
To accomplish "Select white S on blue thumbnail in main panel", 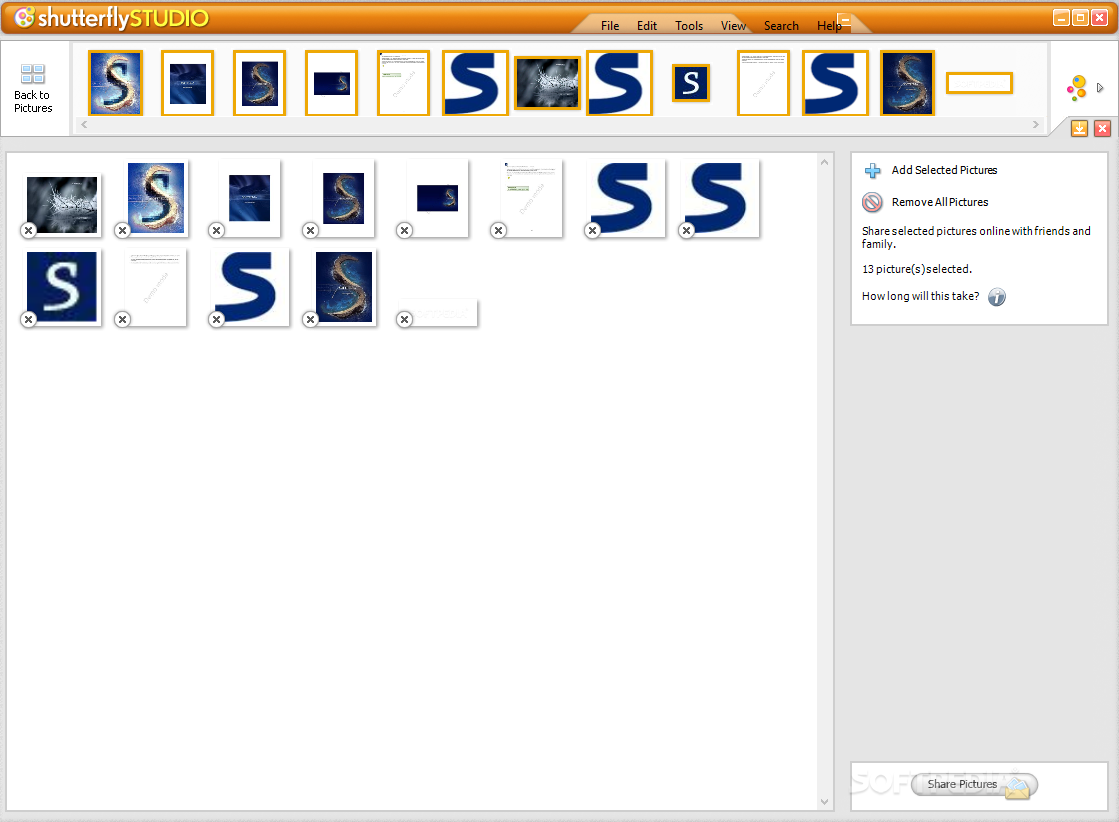I will [x=62, y=287].
